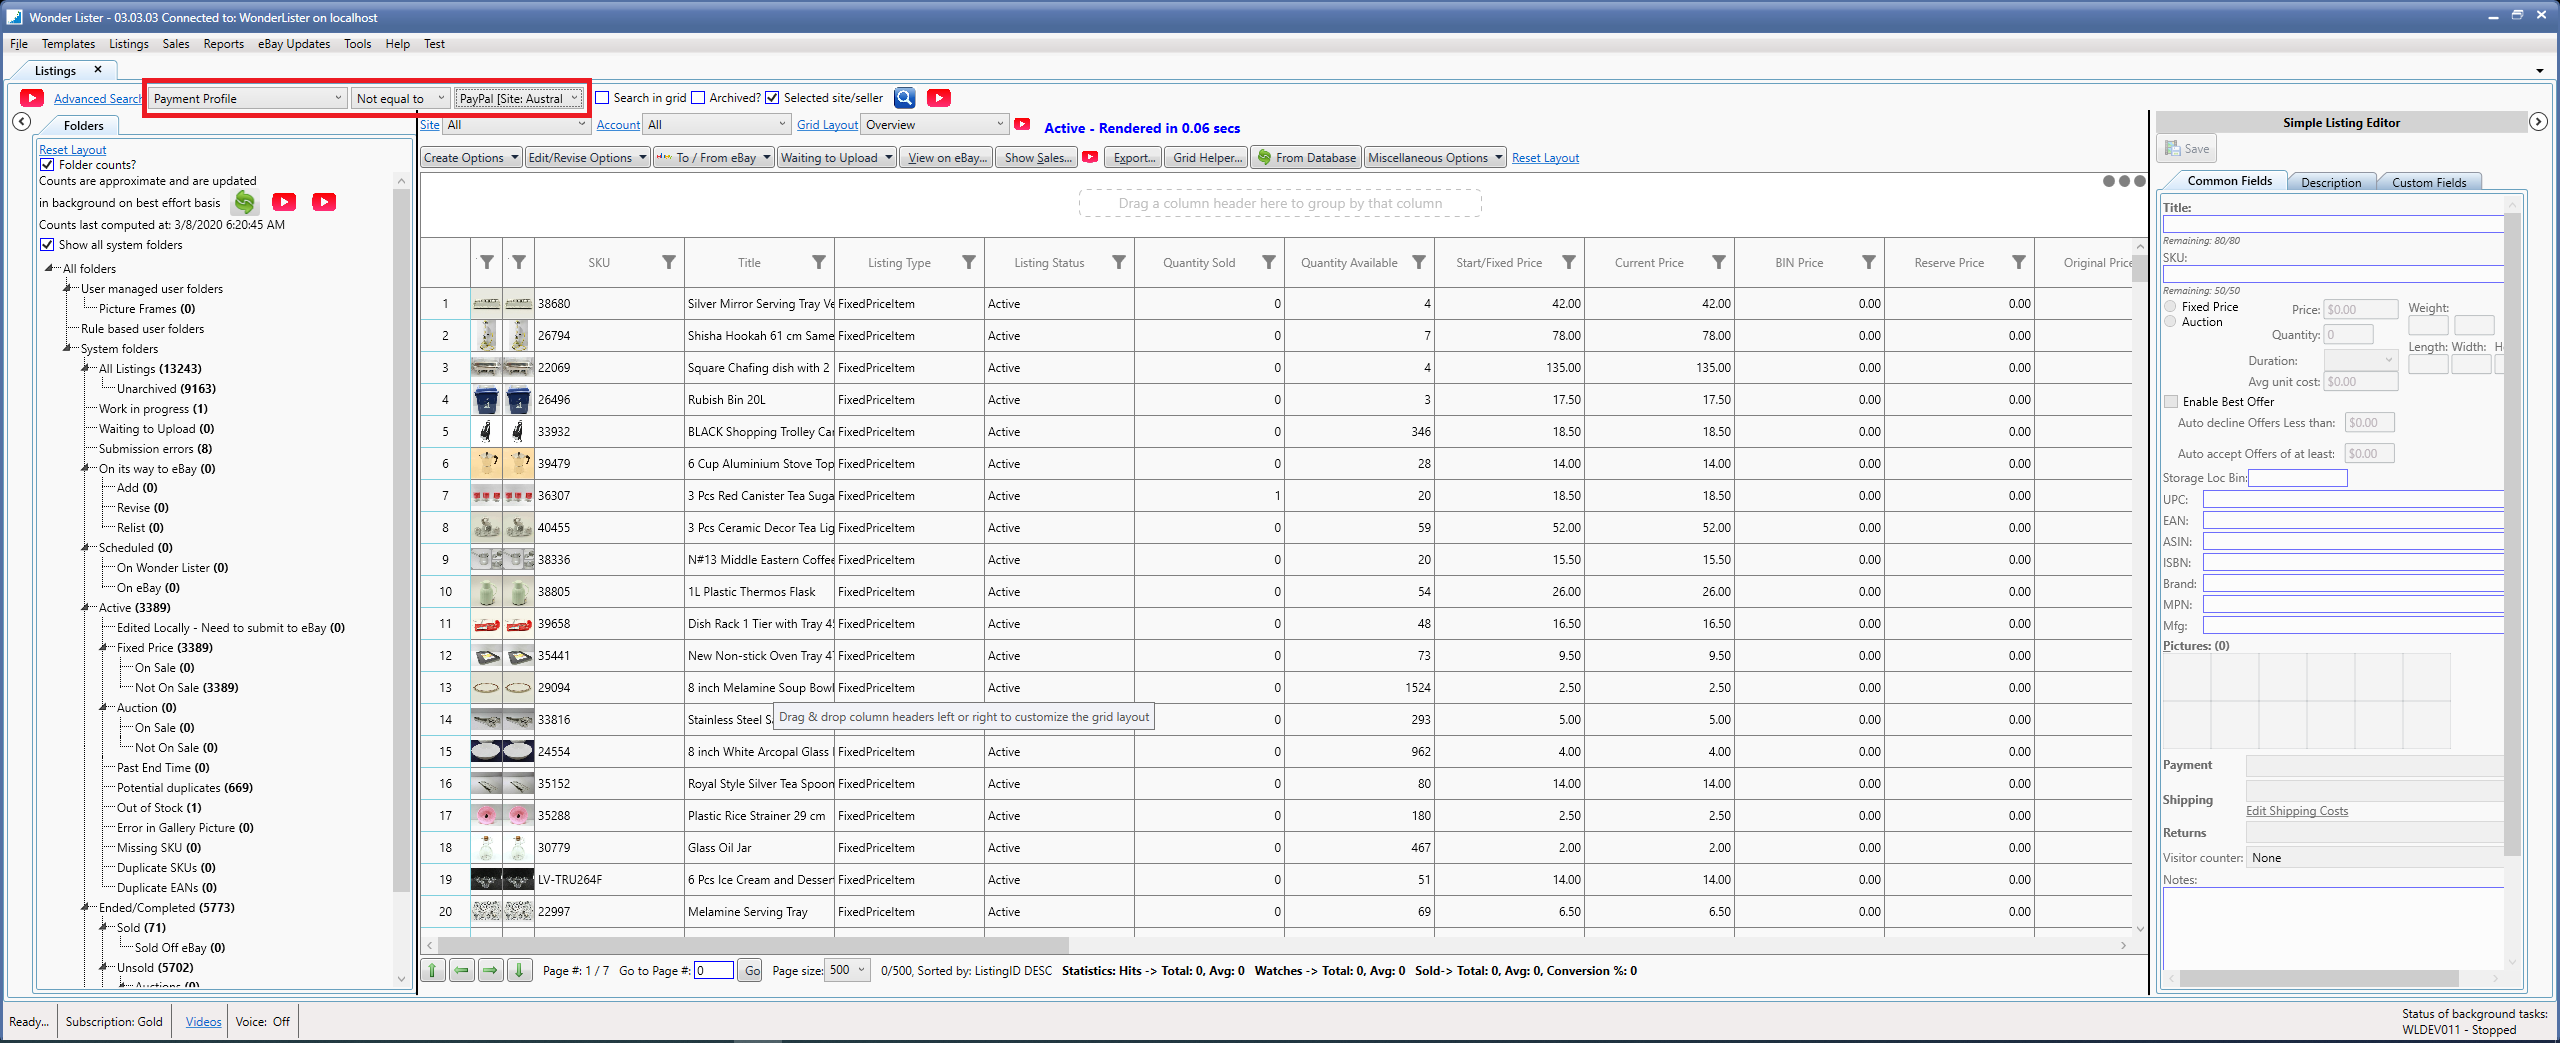Viewport: 2560px width, 1043px height.
Task: Open filter icon on Listing Status column
Action: click(x=1119, y=263)
